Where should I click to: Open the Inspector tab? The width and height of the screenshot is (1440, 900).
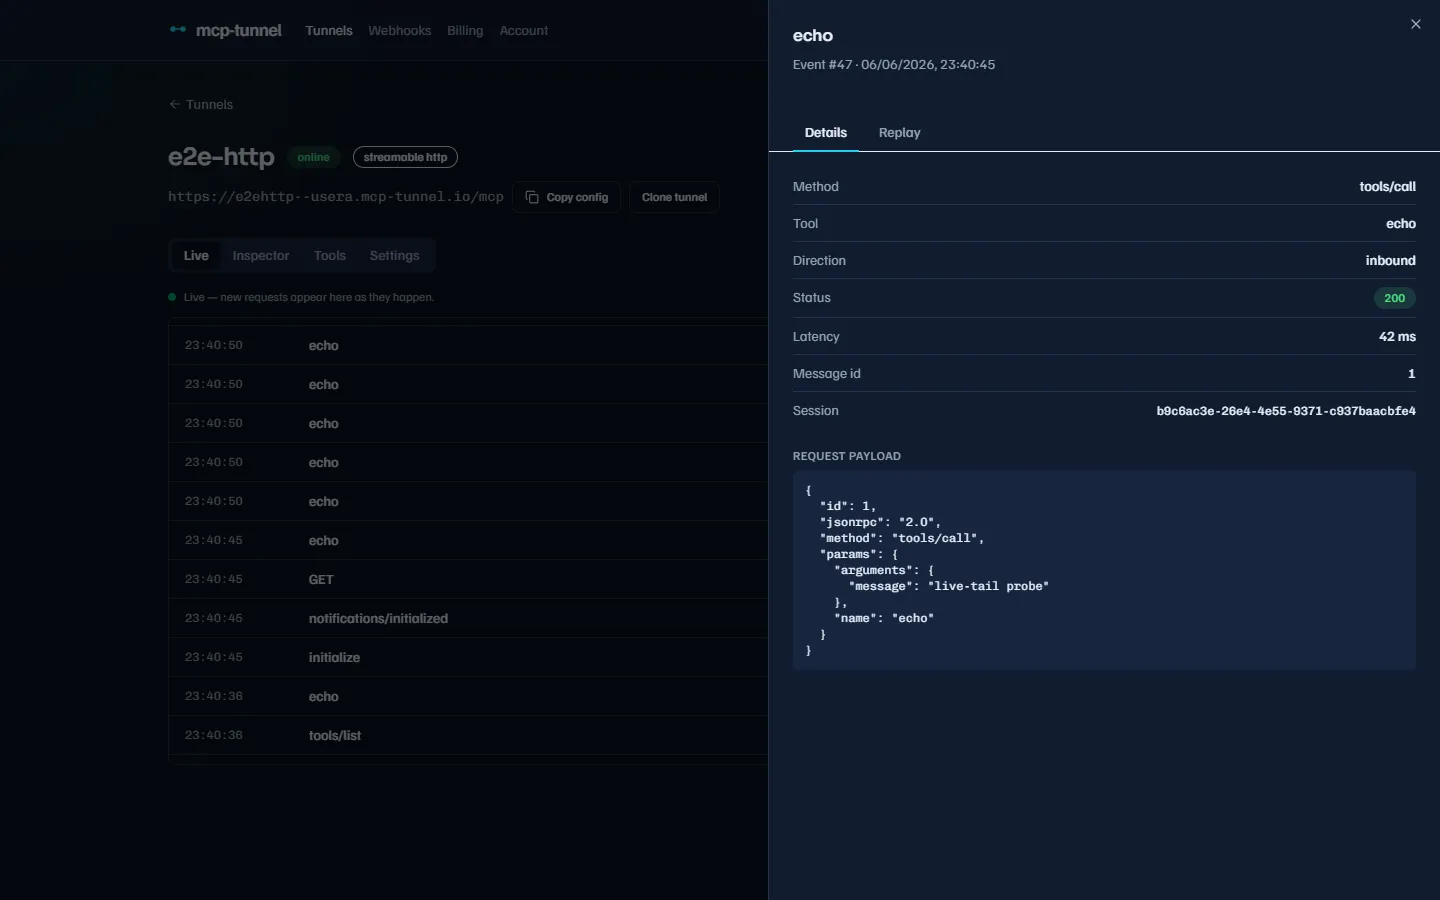[x=261, y=256]
